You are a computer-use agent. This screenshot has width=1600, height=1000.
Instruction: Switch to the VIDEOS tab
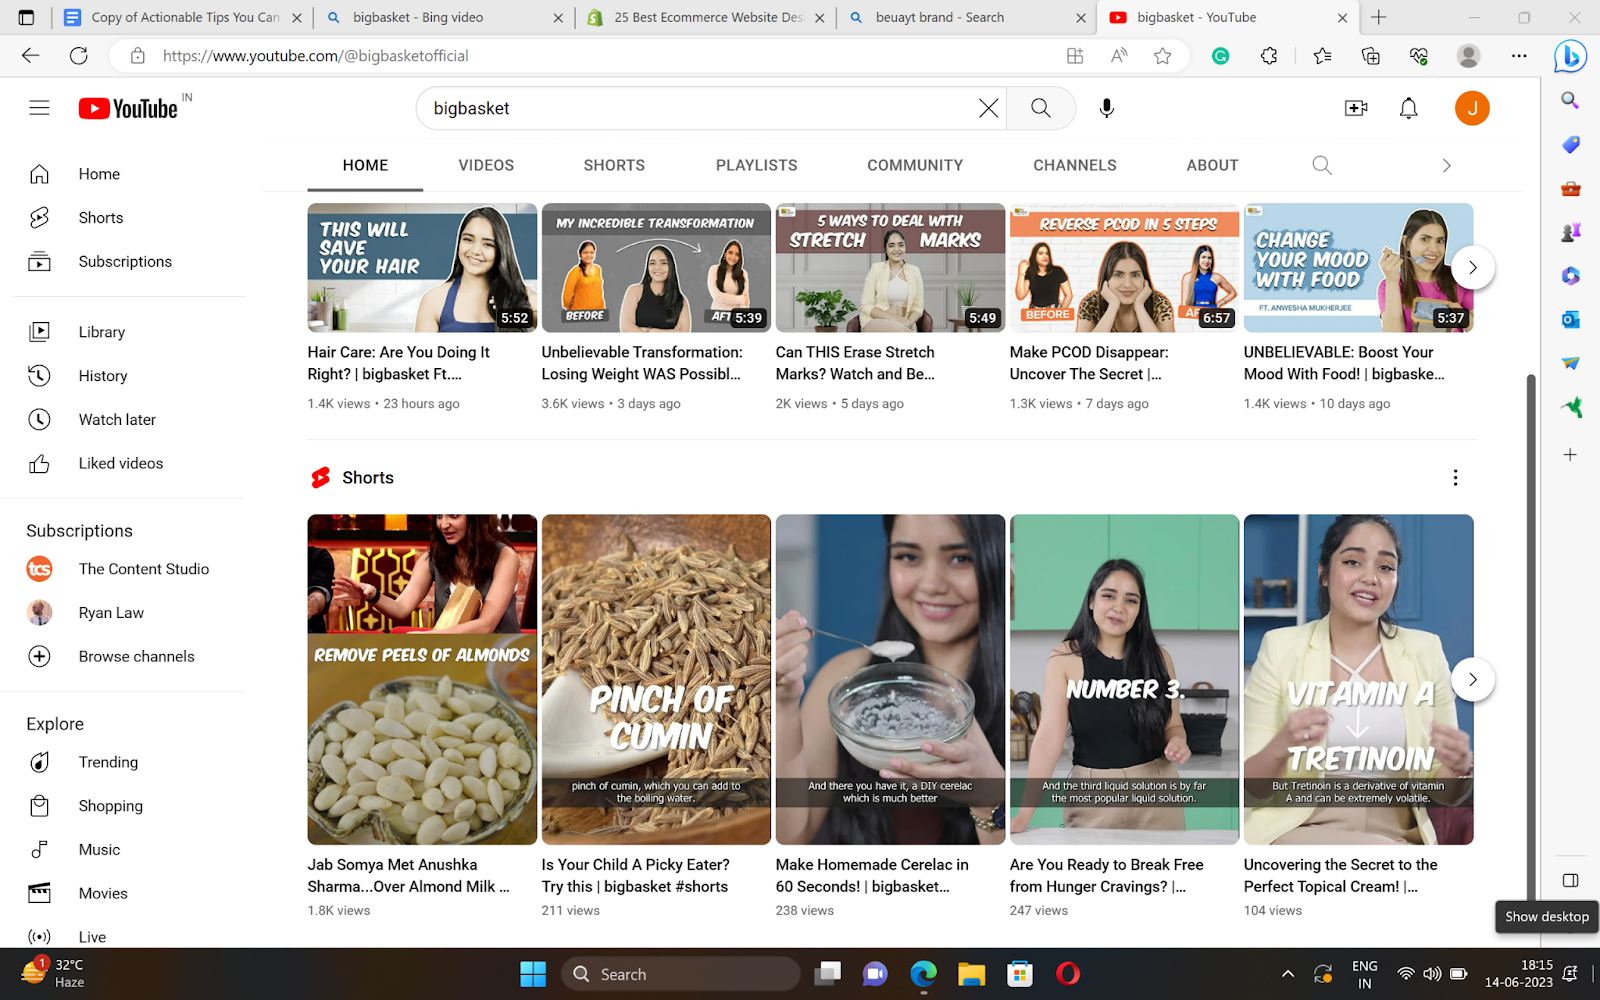point(486,165)
